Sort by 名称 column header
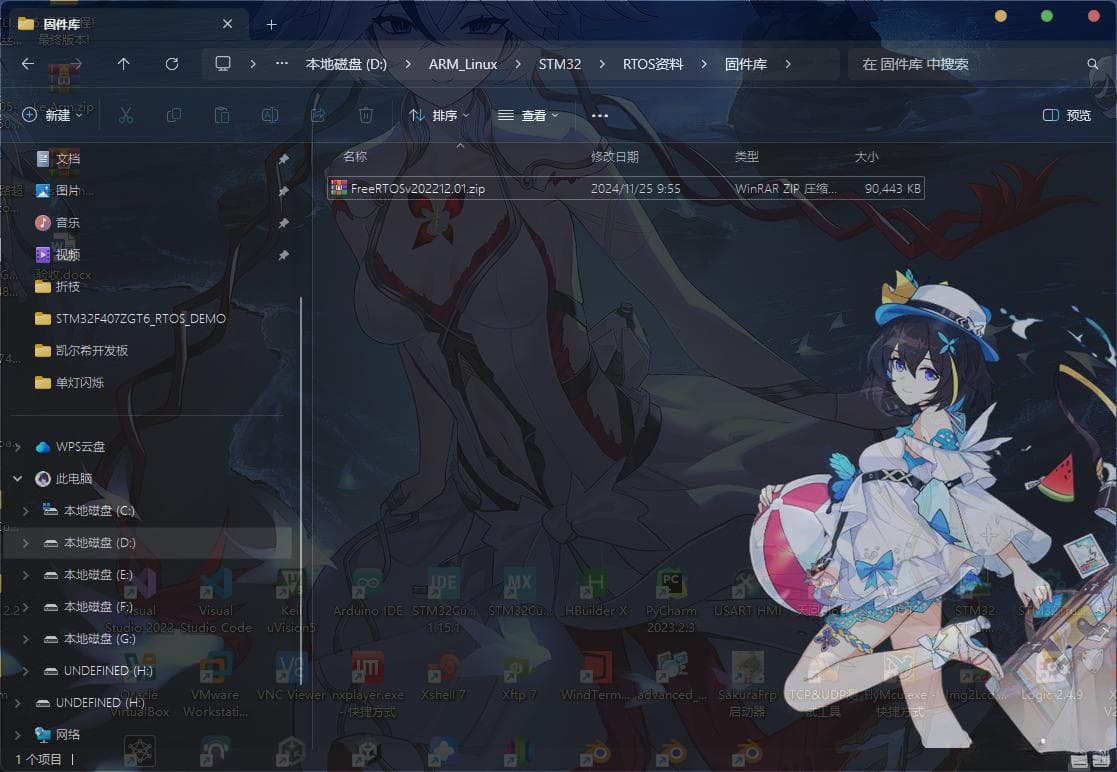Viewport: 1117px width, 772px height. (355, 157)
